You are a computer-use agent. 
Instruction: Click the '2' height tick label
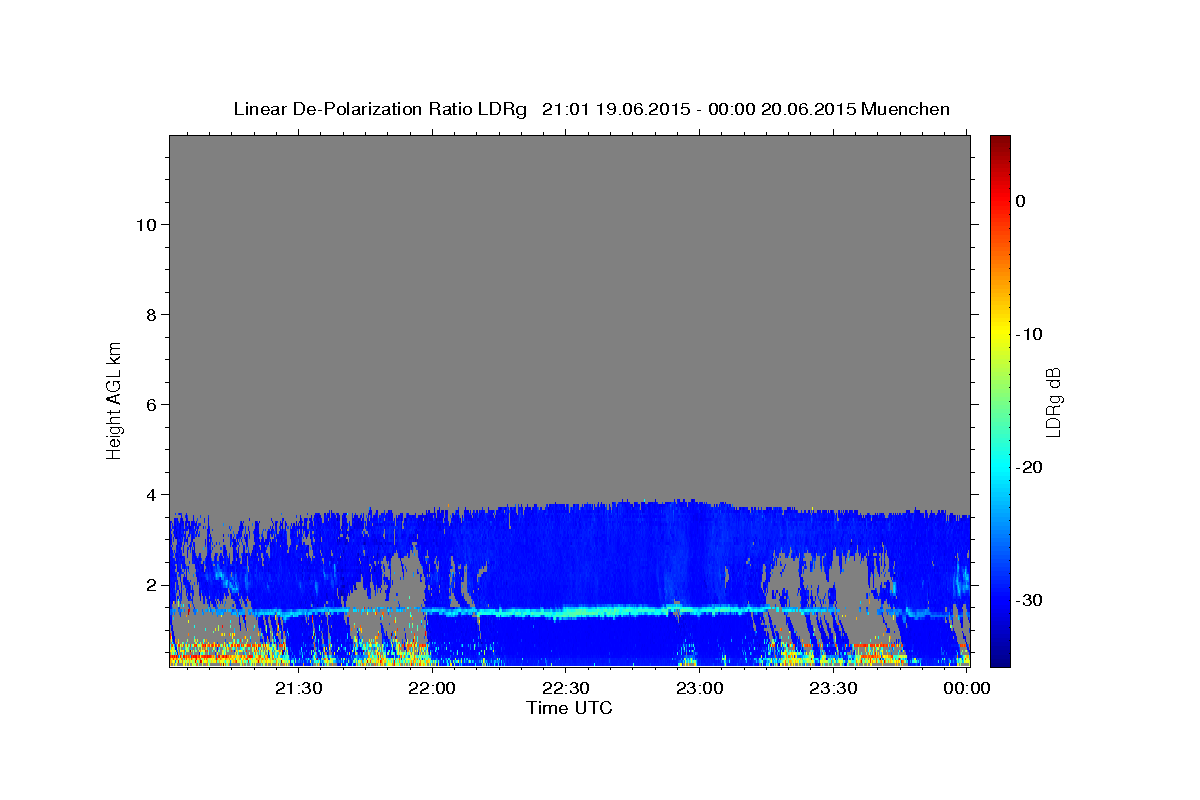coord(152,585)
